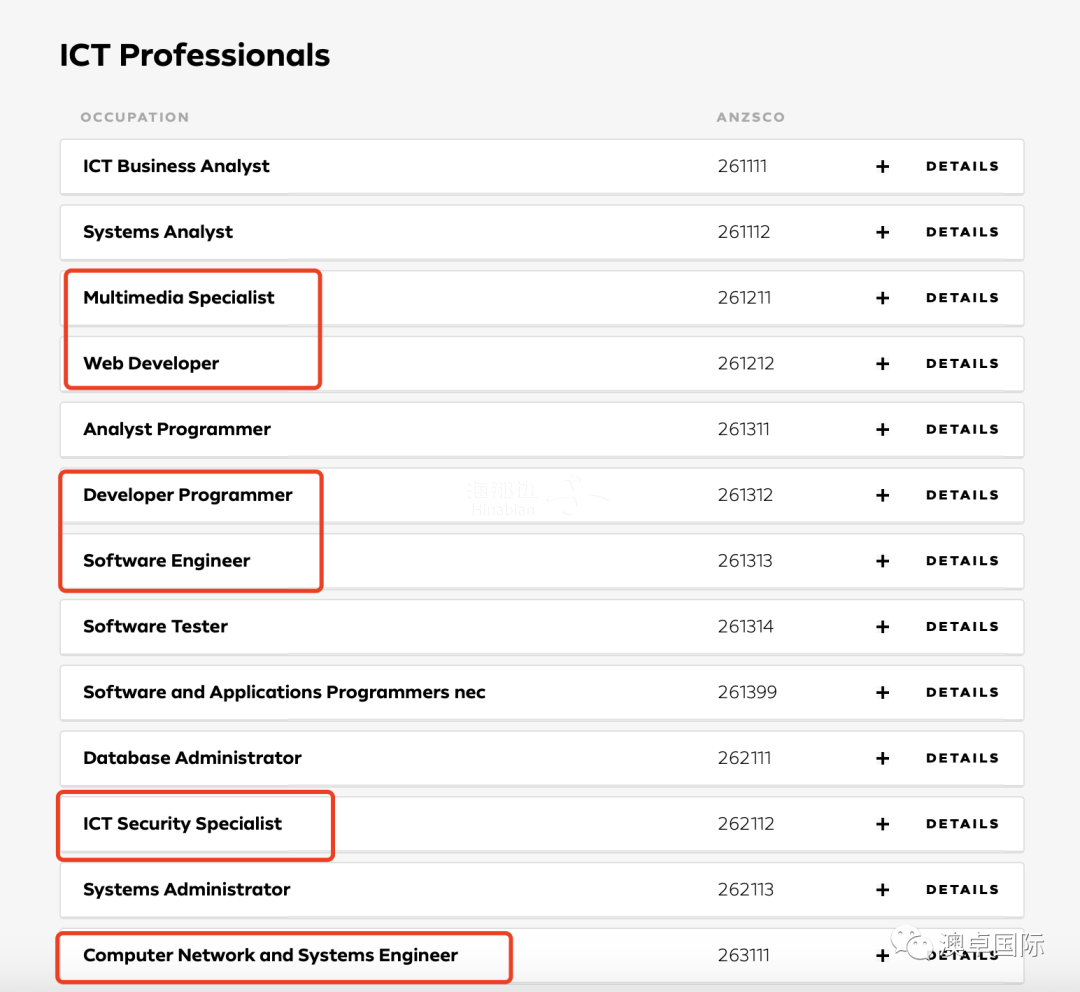Expand Developer Programmer plus icon

(x=882, y=495)
